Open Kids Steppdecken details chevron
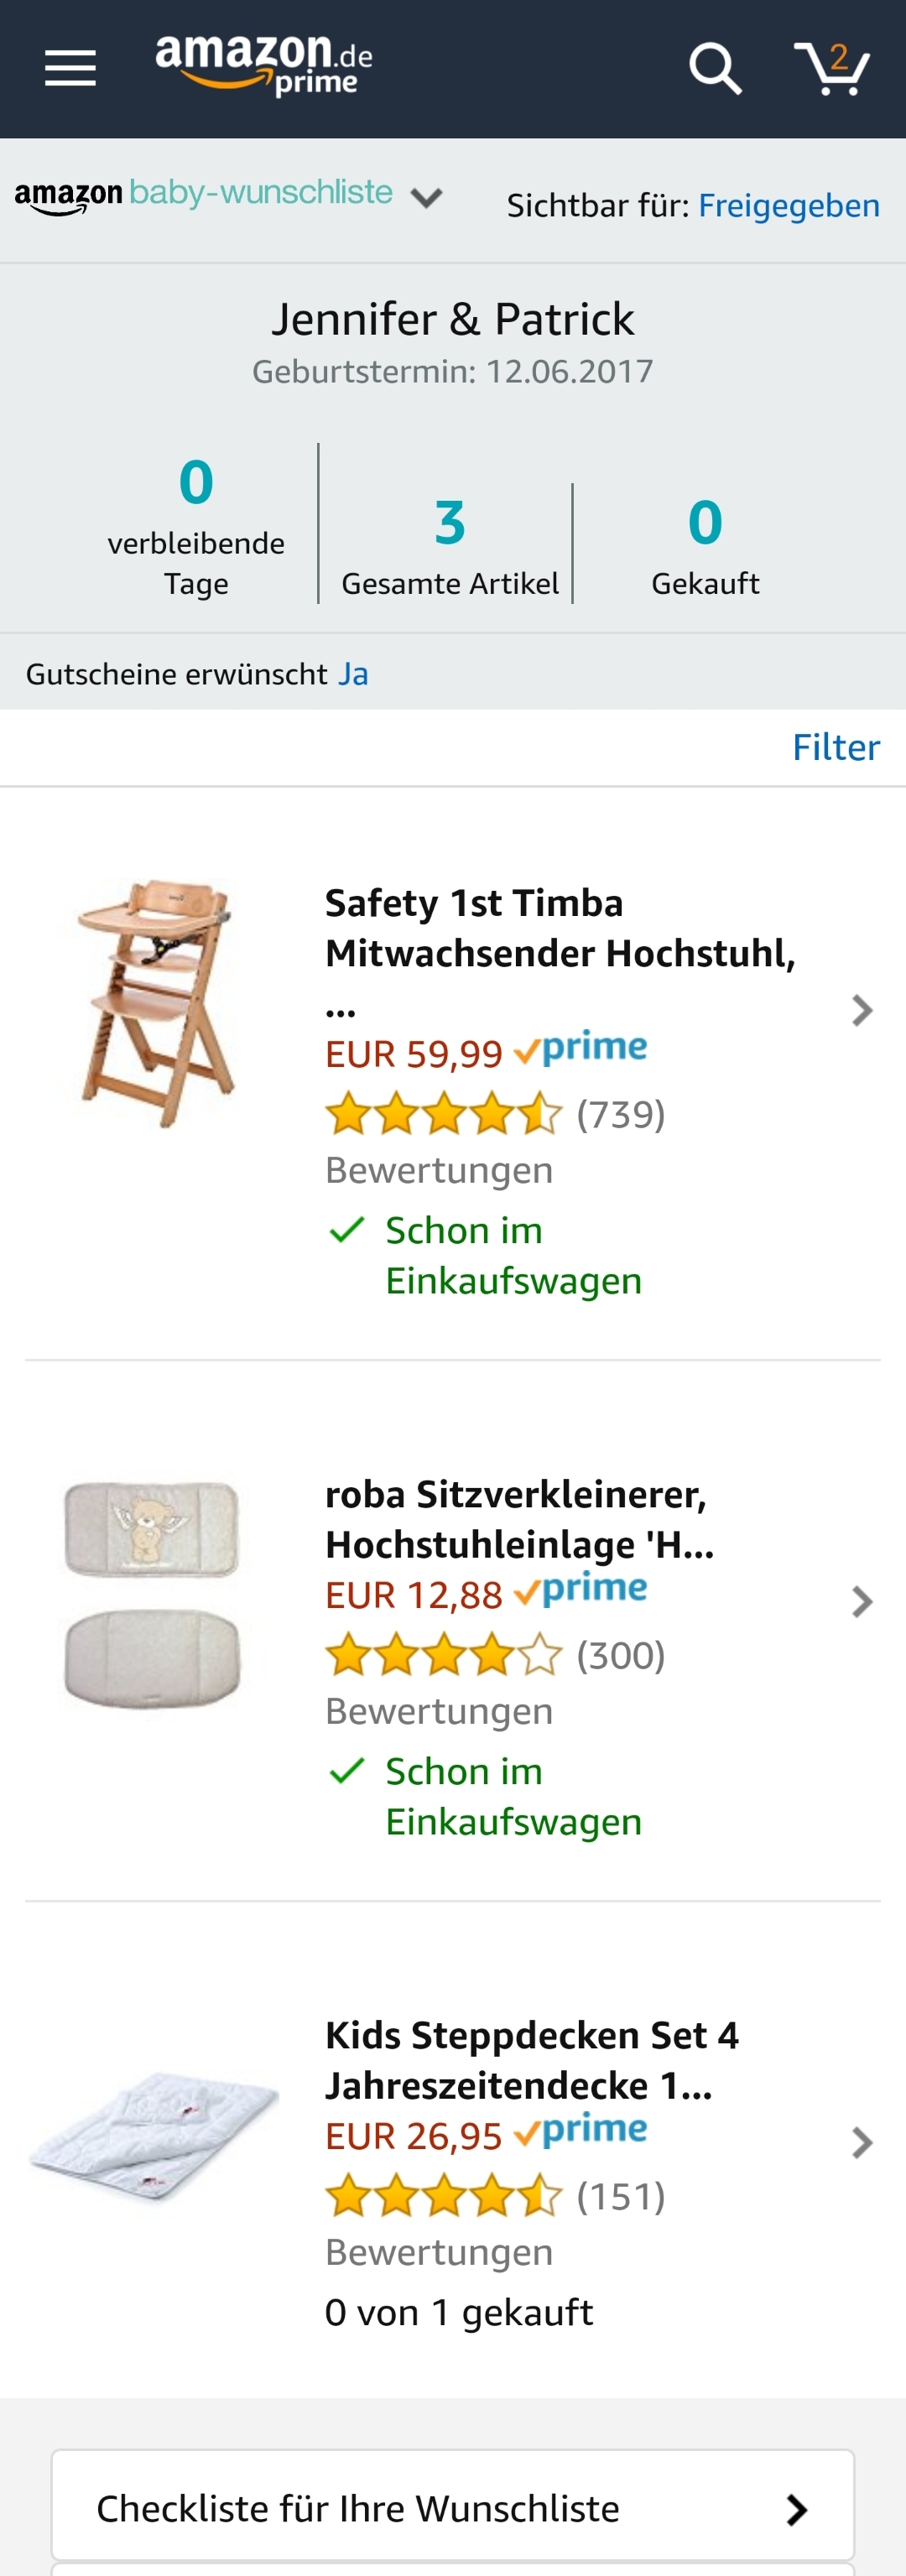The width and height of the screenshot is (906, 2576). click(x=861, y=2142)
